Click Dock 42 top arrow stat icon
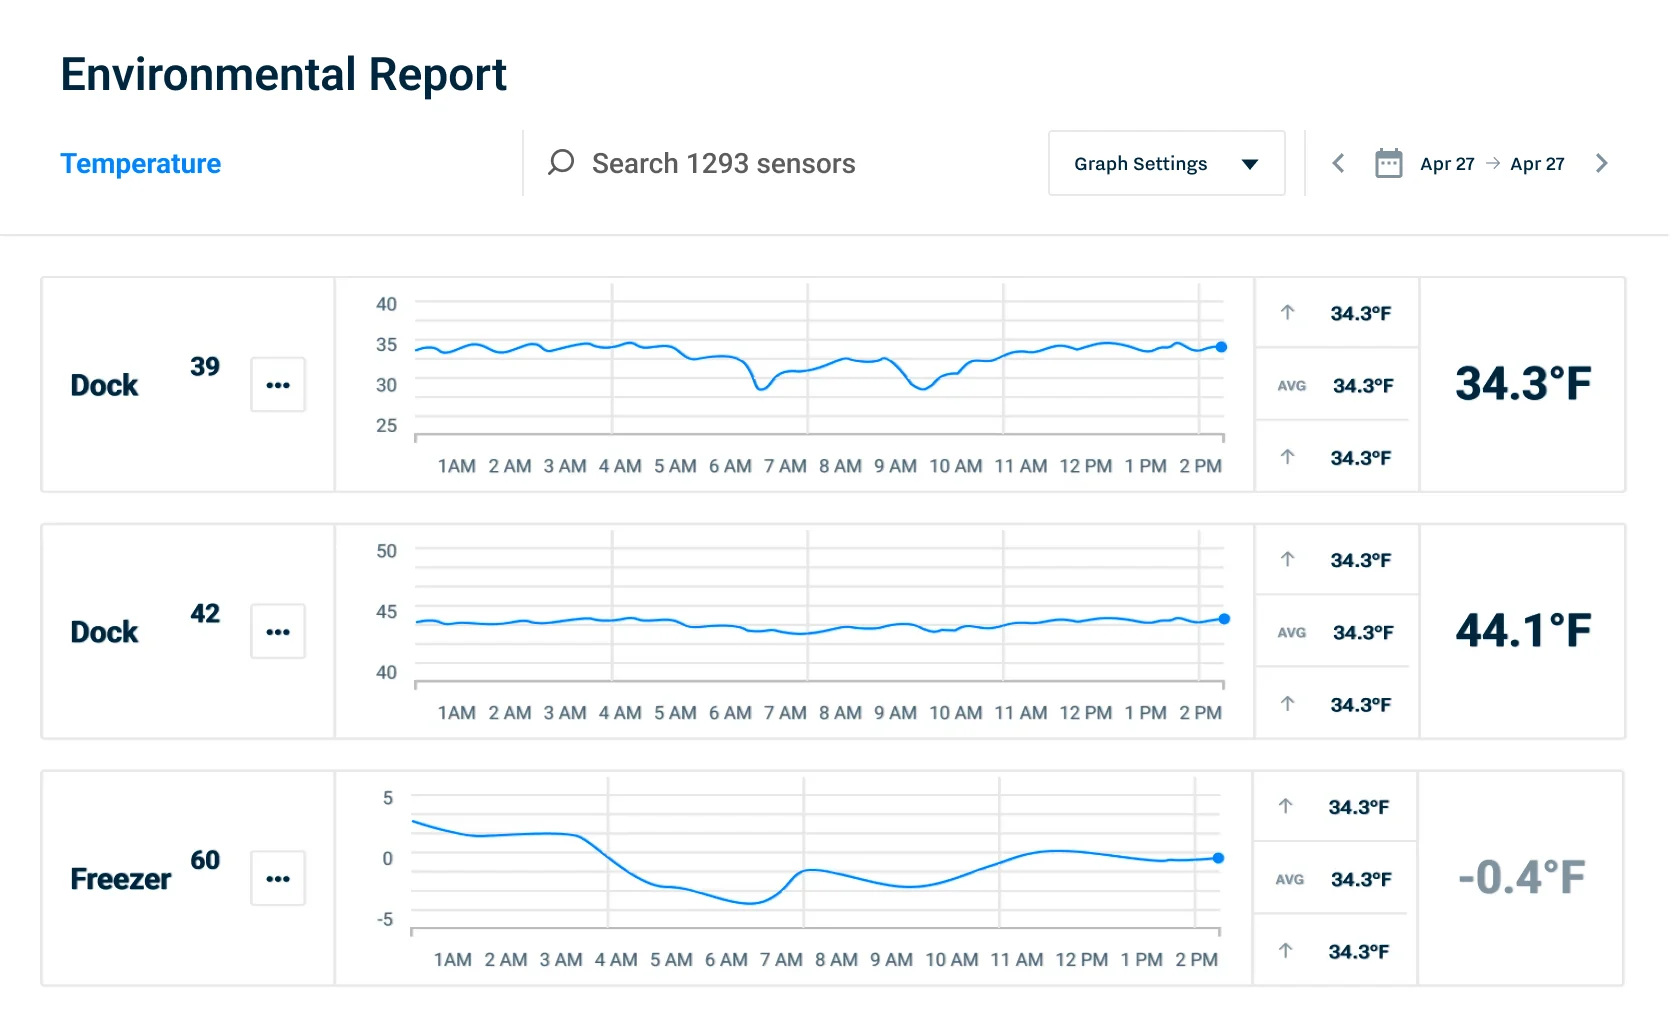 pyautogui.click(x=1288, y=560)
